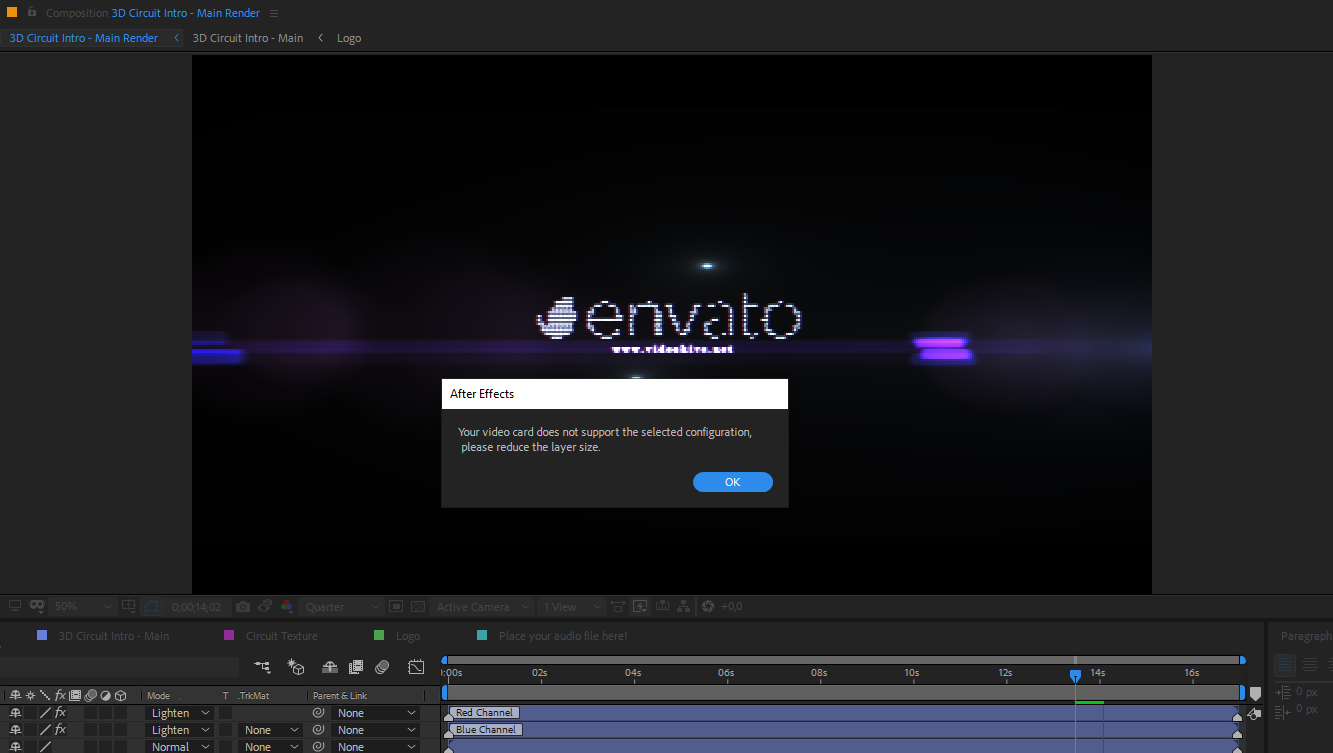Screen dimensions: 1333x753
Task: Open grid and guide options icon
Action: pyautogui.click(x=128, y=606)
